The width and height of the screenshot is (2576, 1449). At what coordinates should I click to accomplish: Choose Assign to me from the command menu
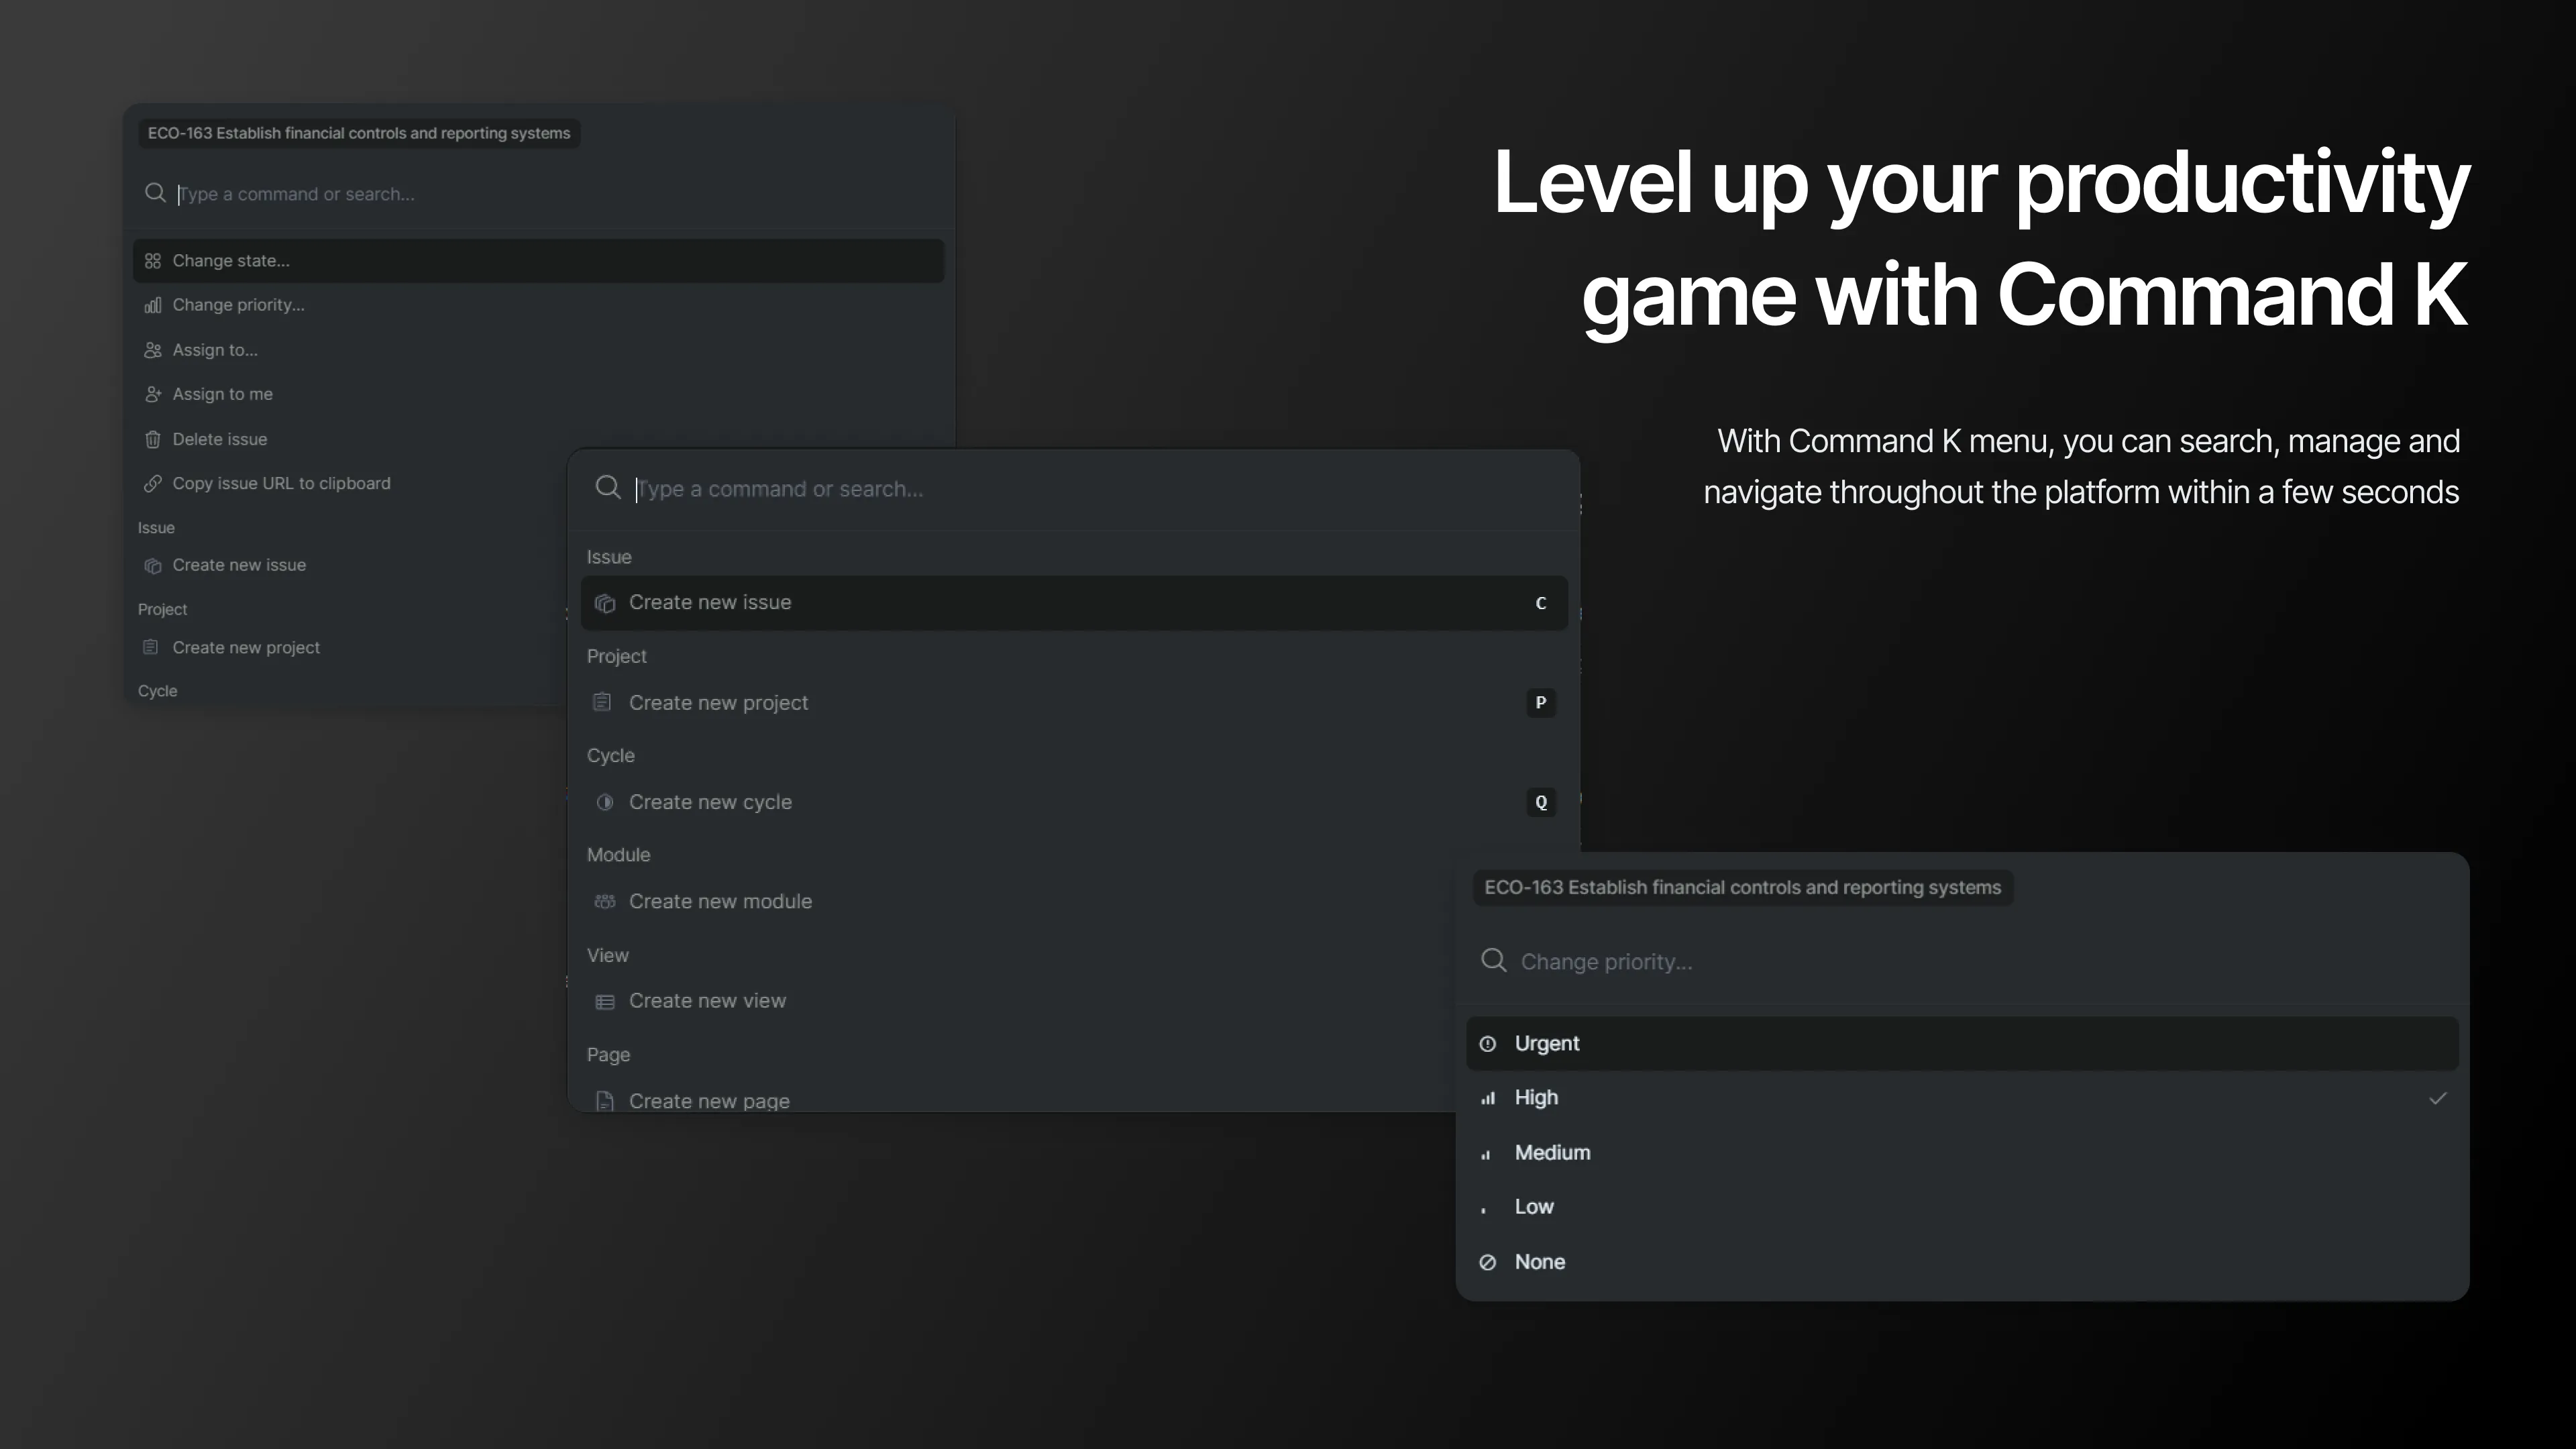click(x=221, y=394)
